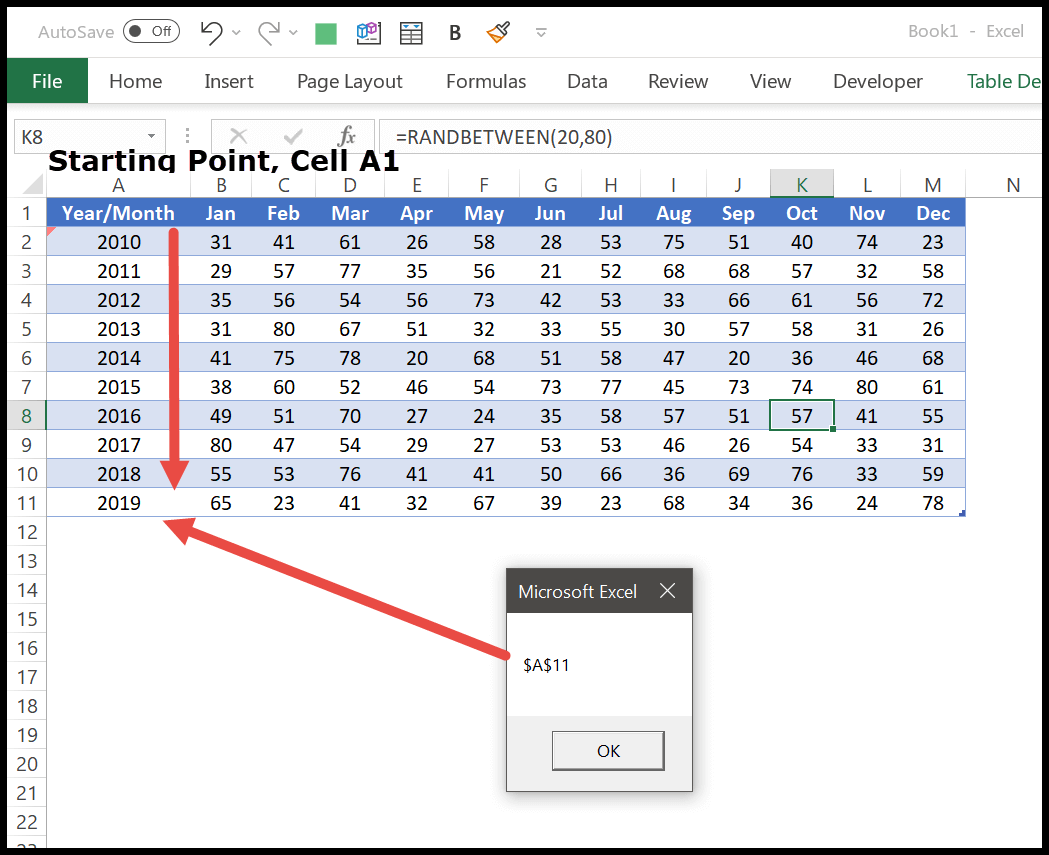Click the Enter checkmark in the formula bar
This screenshot has width=1049, height=855.
click(293, 135)
